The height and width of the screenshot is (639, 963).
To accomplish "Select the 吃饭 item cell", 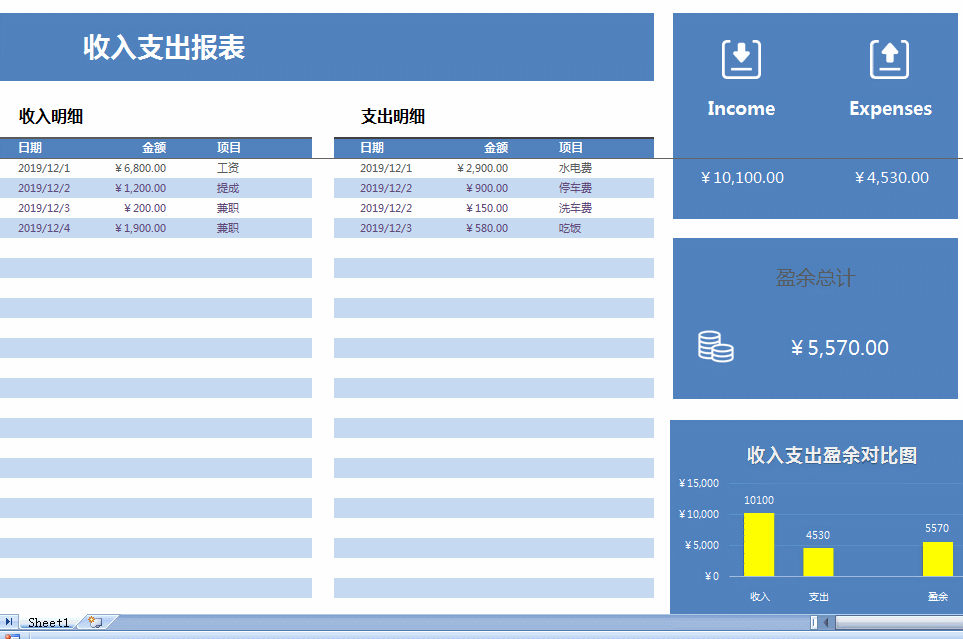I will (570, 228).
